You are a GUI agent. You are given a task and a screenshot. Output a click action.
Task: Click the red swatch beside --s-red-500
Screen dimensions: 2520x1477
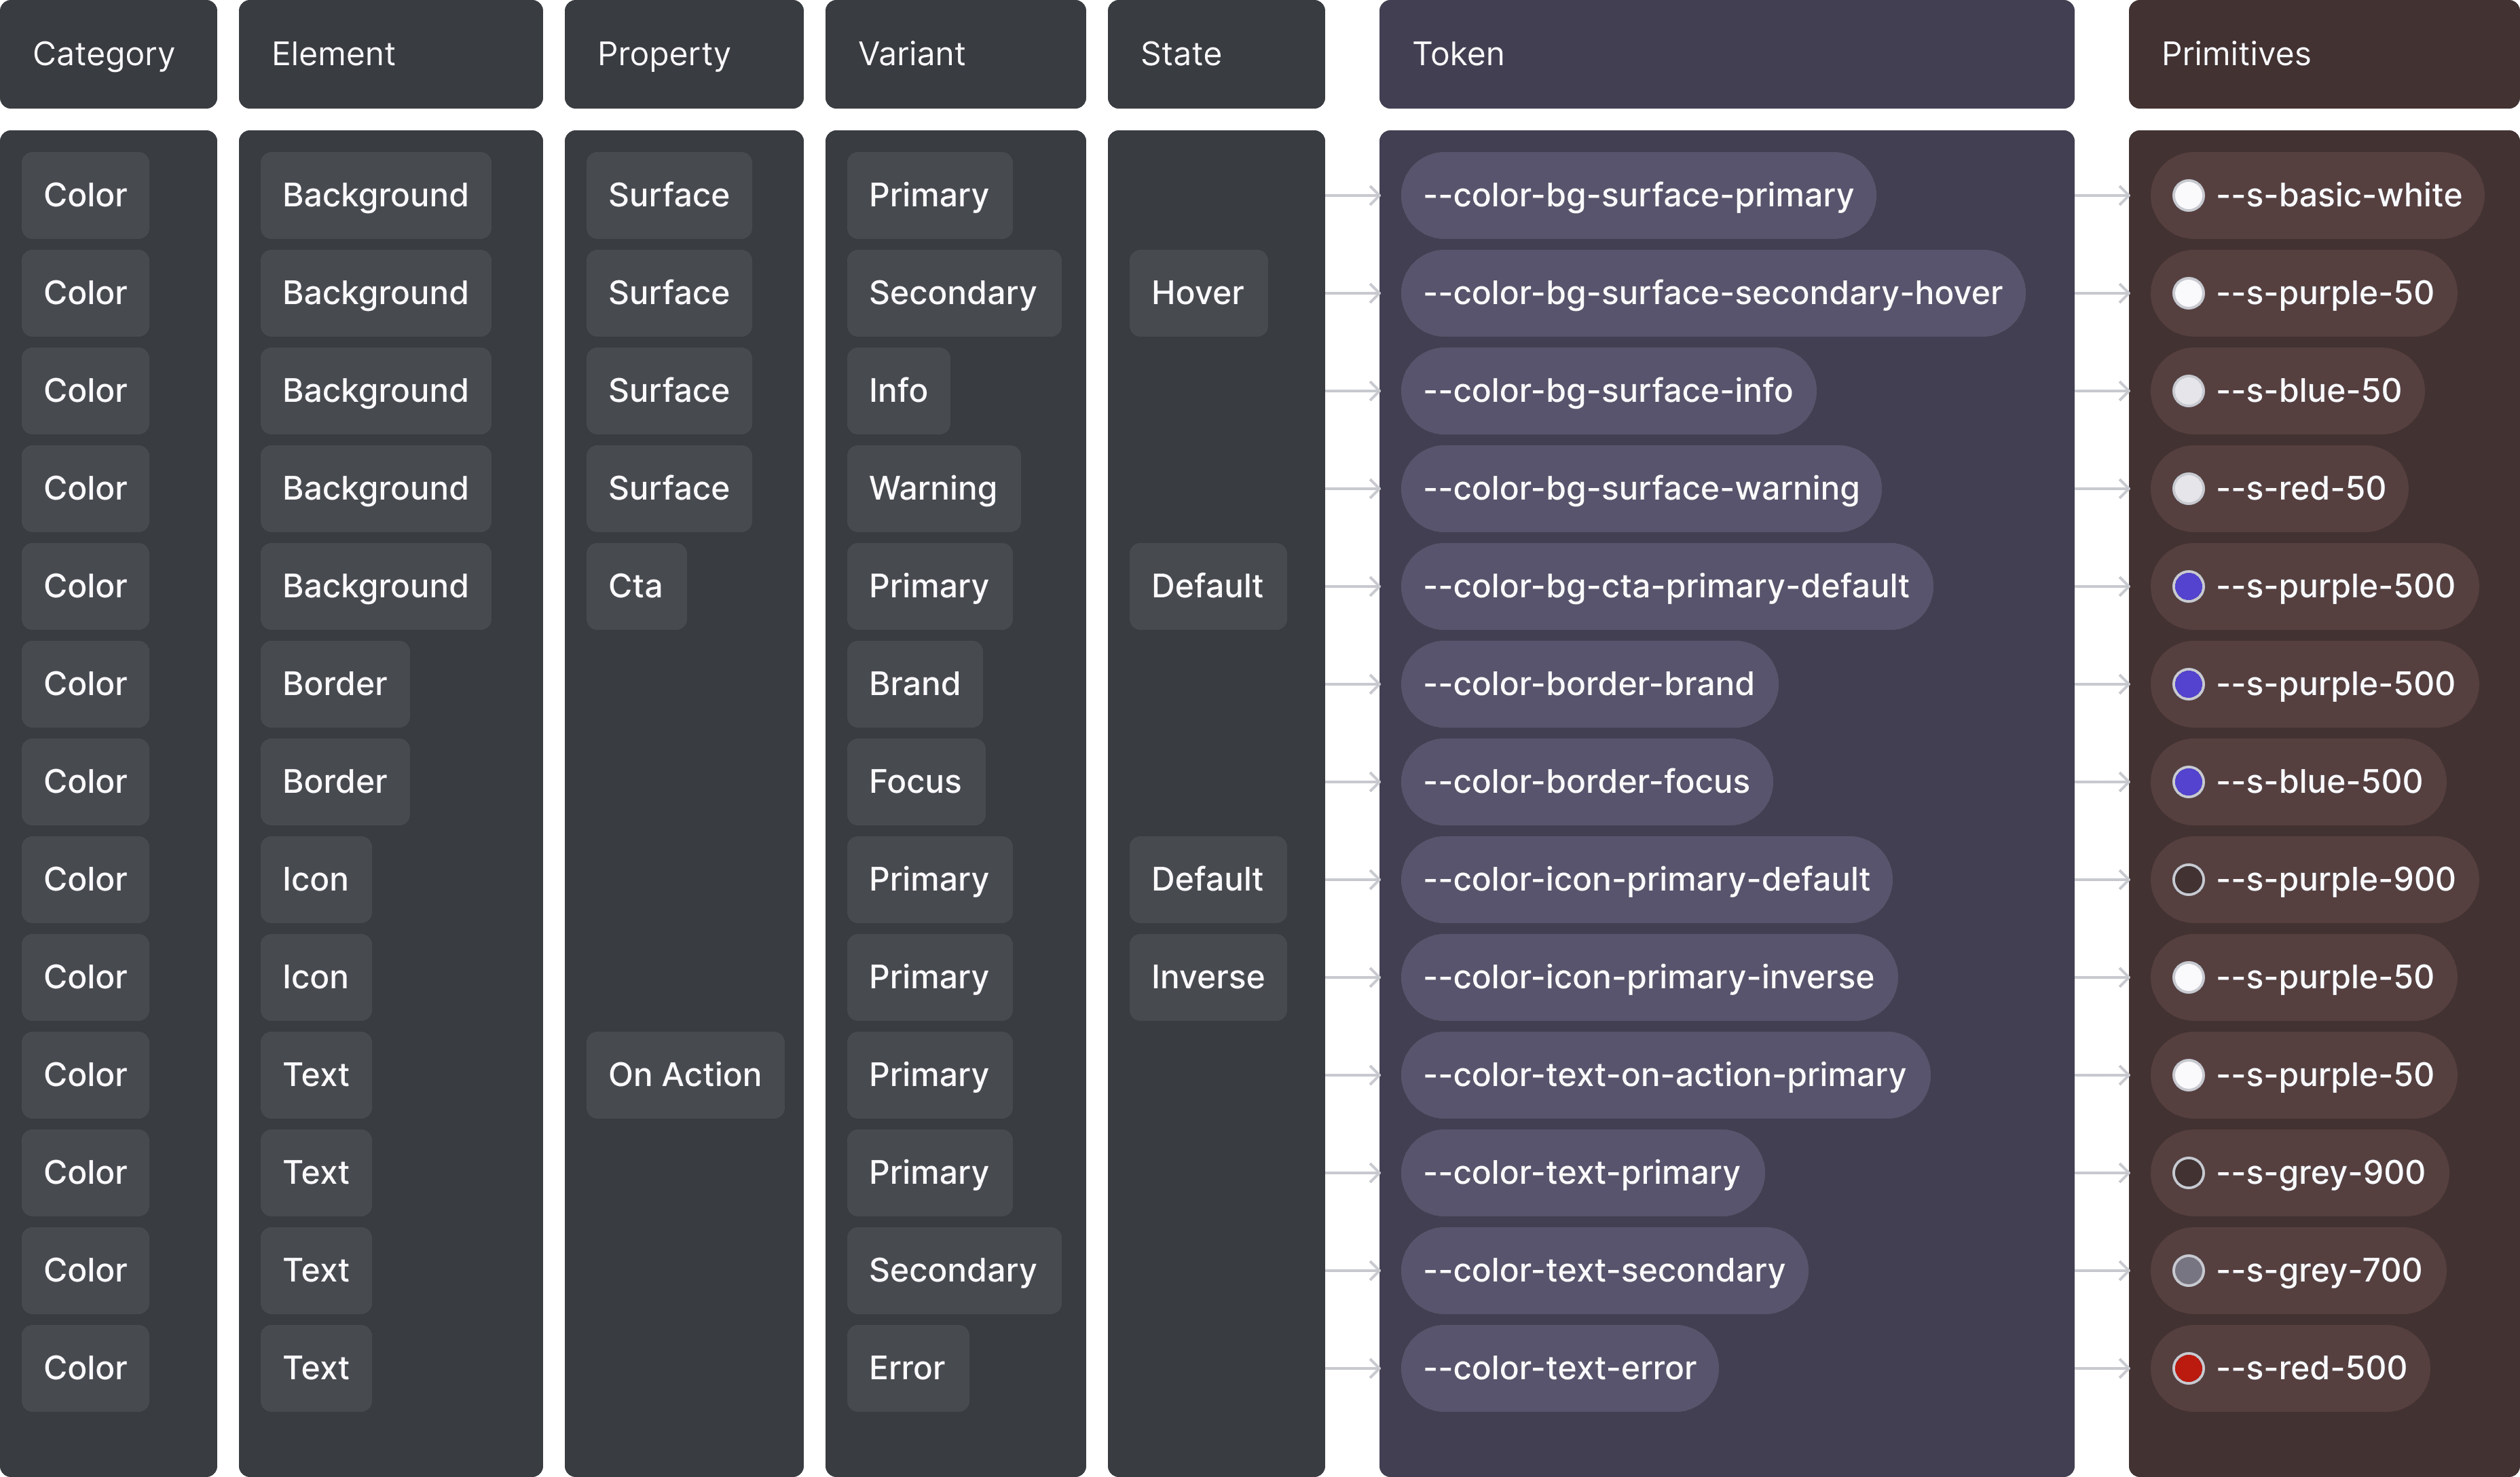(2188, 1368)
